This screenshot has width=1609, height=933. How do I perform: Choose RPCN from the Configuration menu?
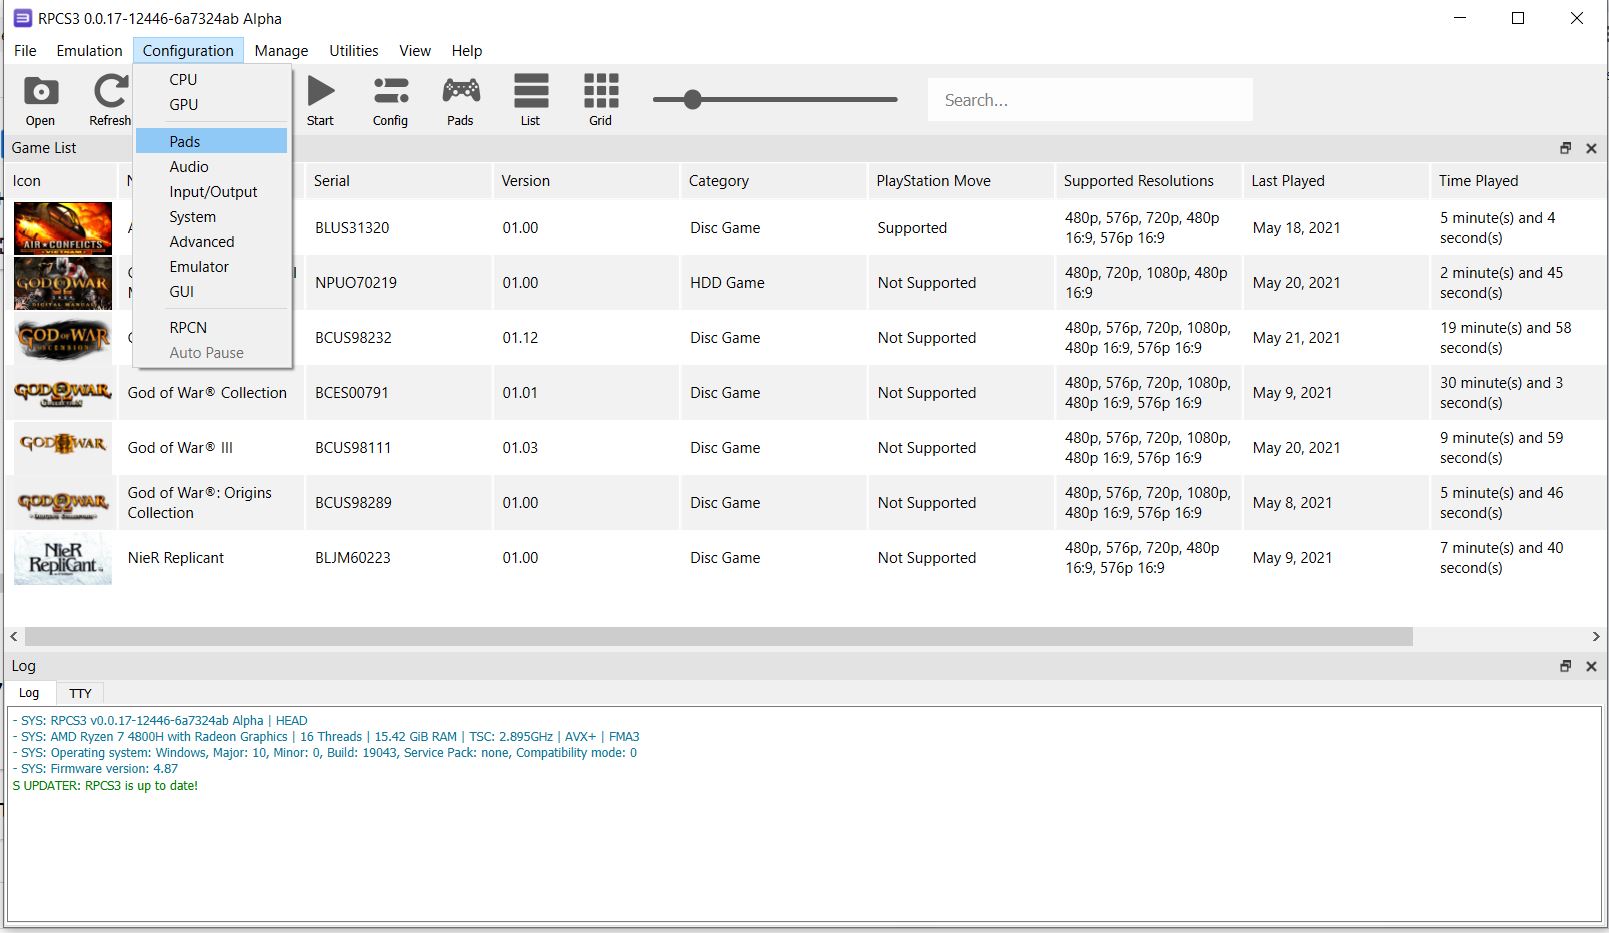[x=188, y=327]
